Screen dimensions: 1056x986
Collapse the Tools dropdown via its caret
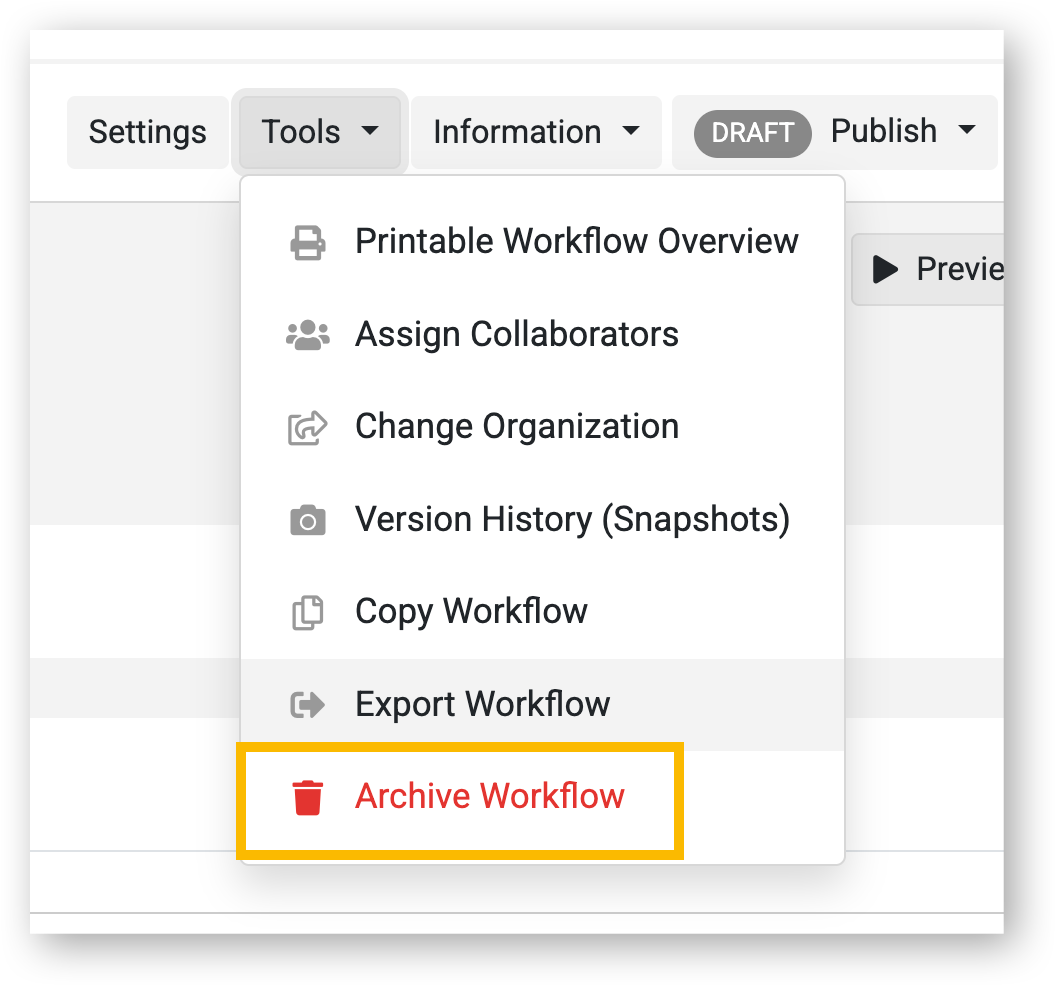point(370,131)
